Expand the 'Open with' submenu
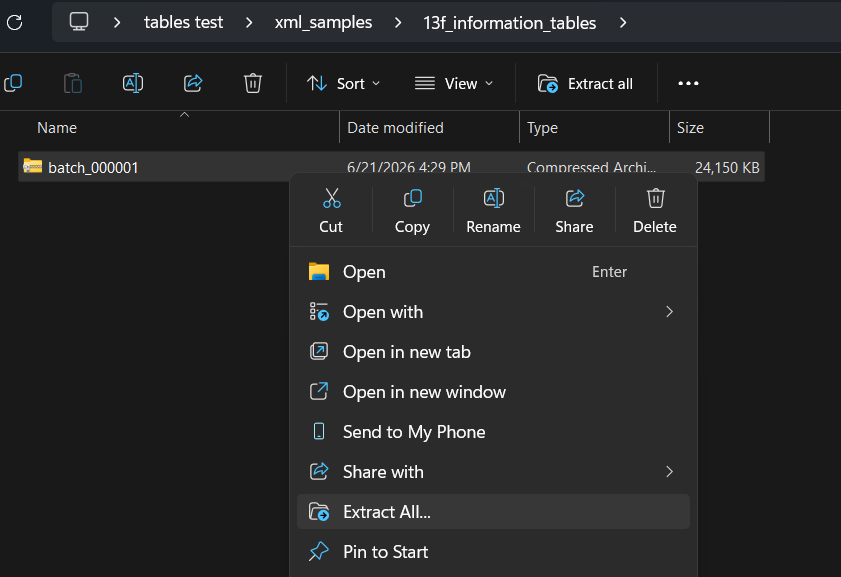This screenshot has height=577, width=841. (x=493, y=312)
